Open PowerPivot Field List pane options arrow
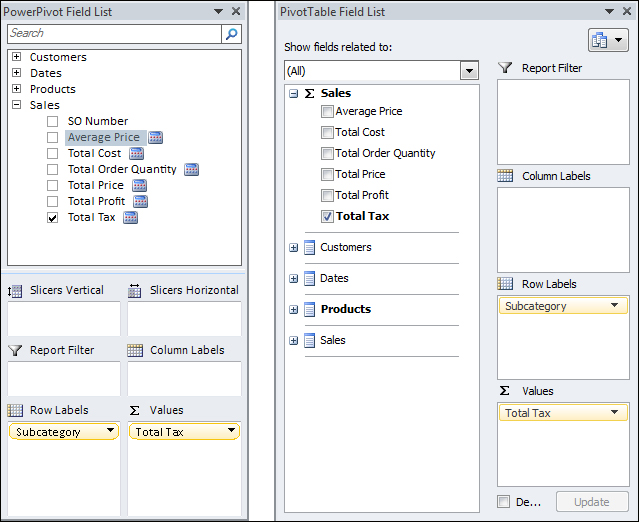 (218, 11)
